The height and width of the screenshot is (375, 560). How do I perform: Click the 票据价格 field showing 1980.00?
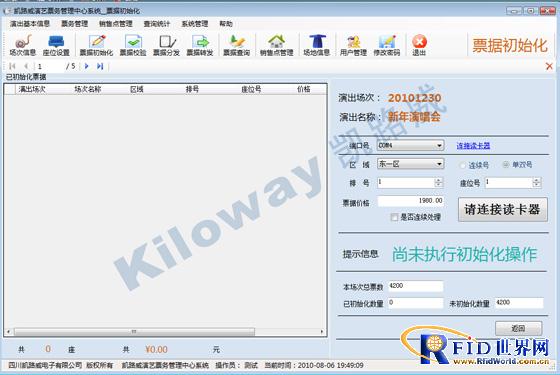click(x=411, y=201)
